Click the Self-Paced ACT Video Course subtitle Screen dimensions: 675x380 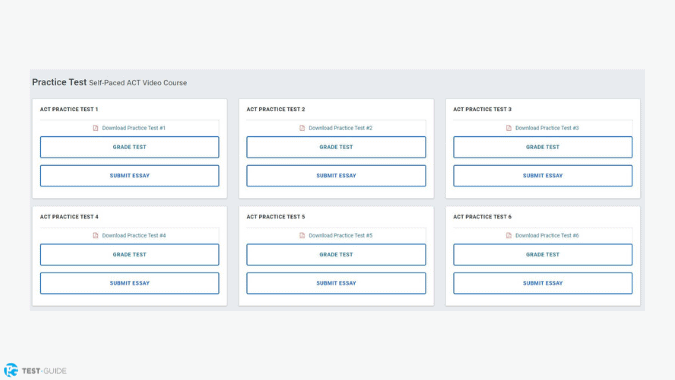(138, 83)
